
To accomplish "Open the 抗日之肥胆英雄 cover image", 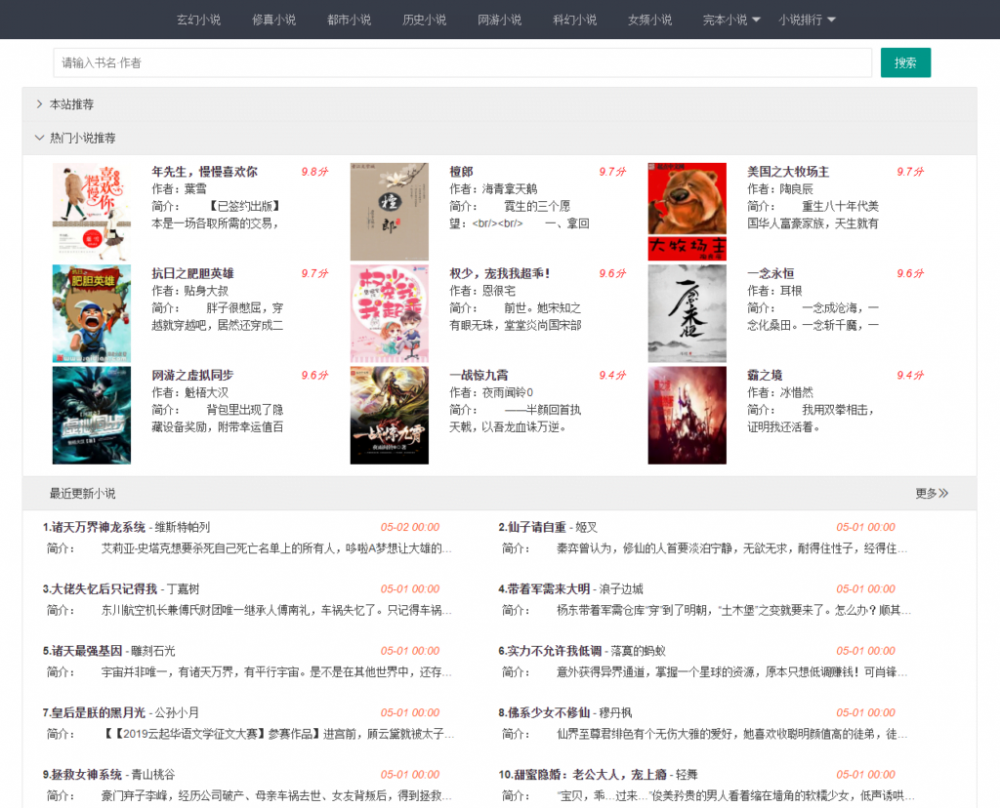I will point(92,313).
